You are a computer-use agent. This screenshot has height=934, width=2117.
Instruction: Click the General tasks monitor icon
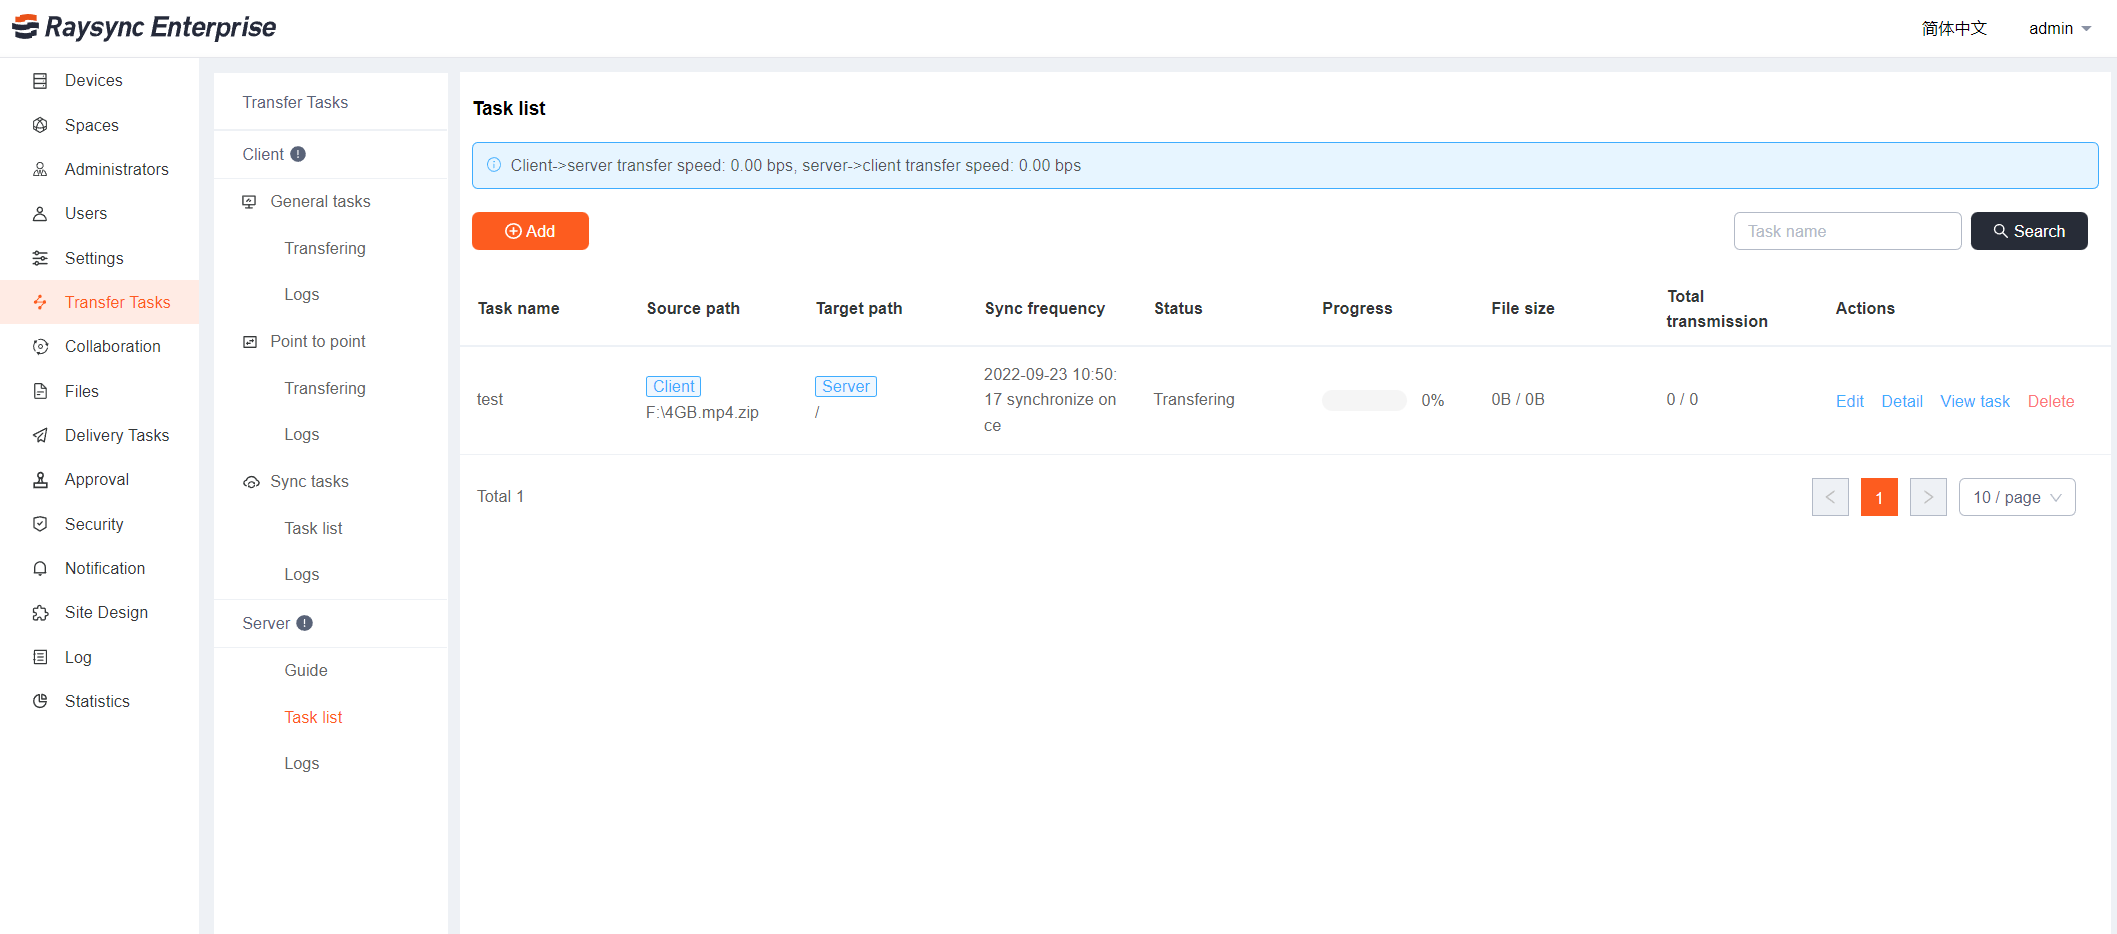[250, 202]
